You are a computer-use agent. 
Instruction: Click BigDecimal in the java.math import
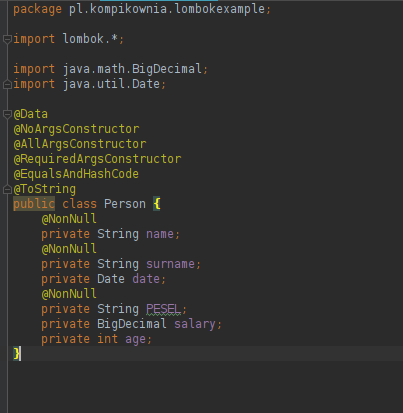pos(167,69)
